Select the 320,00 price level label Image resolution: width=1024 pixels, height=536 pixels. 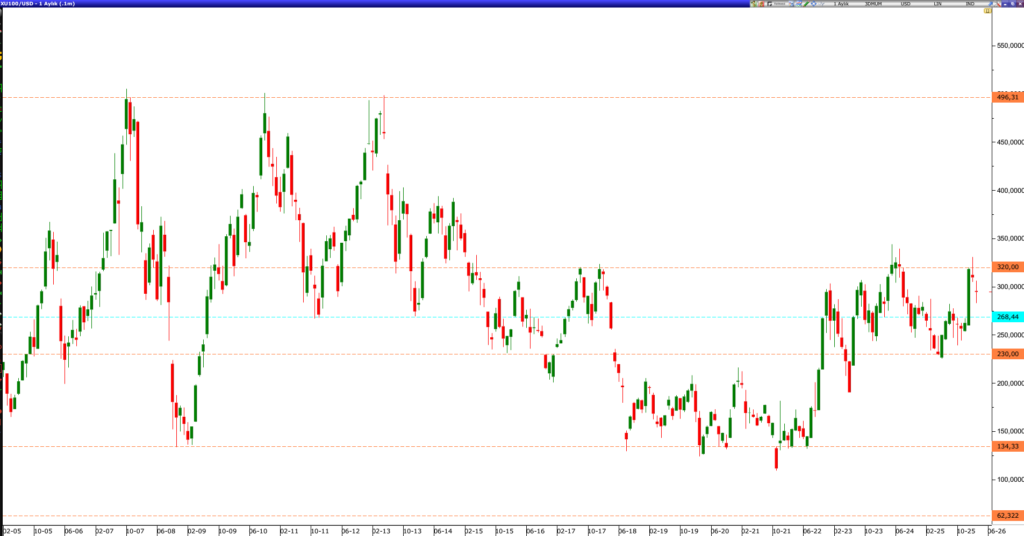click(x=1006, y=267)
